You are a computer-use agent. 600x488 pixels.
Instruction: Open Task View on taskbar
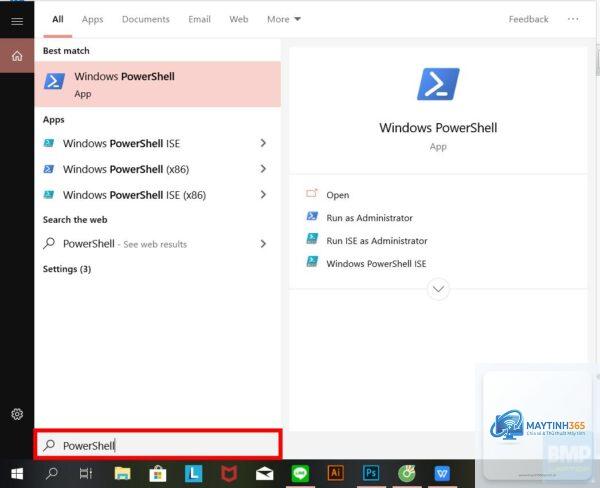tap(86, 474)
